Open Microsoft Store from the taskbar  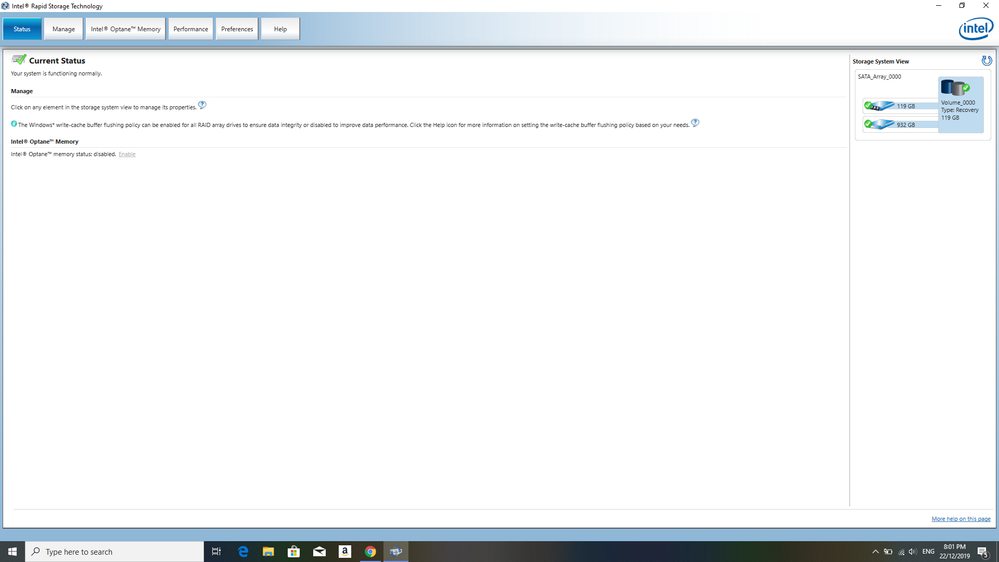[x=294, y=551]
